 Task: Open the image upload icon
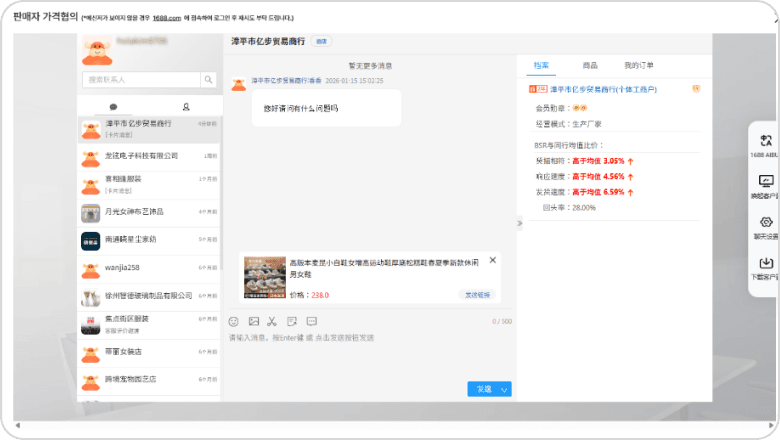(x=253, y=321)
